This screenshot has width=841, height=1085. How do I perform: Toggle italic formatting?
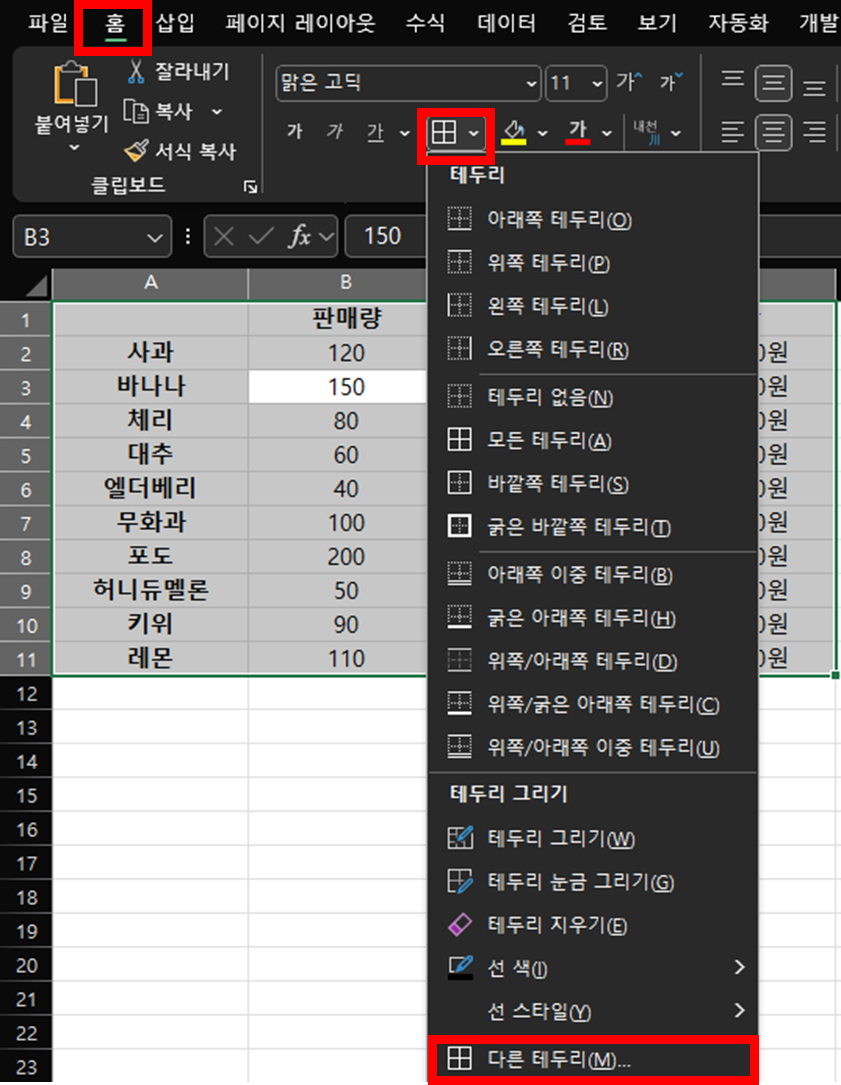pyautogui.click(x=335, y=132)
